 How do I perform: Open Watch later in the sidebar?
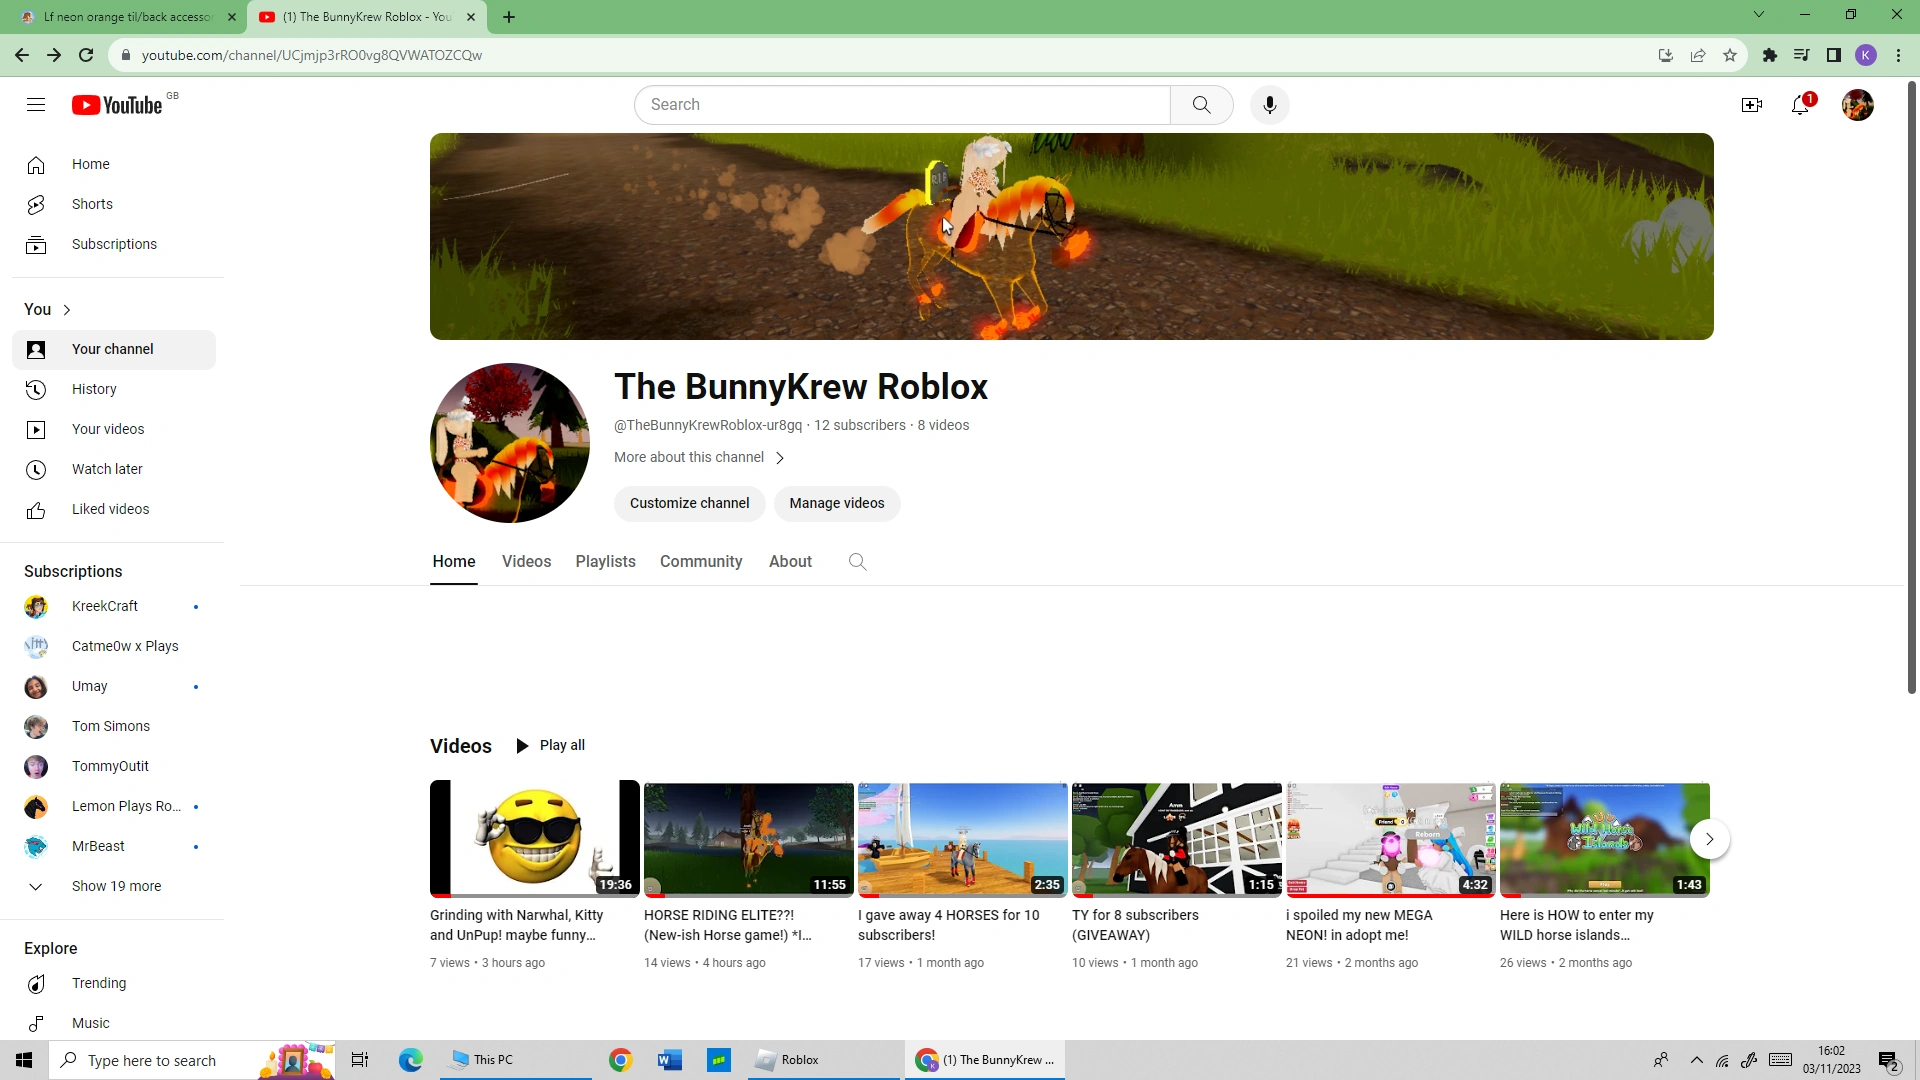coord(108,469)
